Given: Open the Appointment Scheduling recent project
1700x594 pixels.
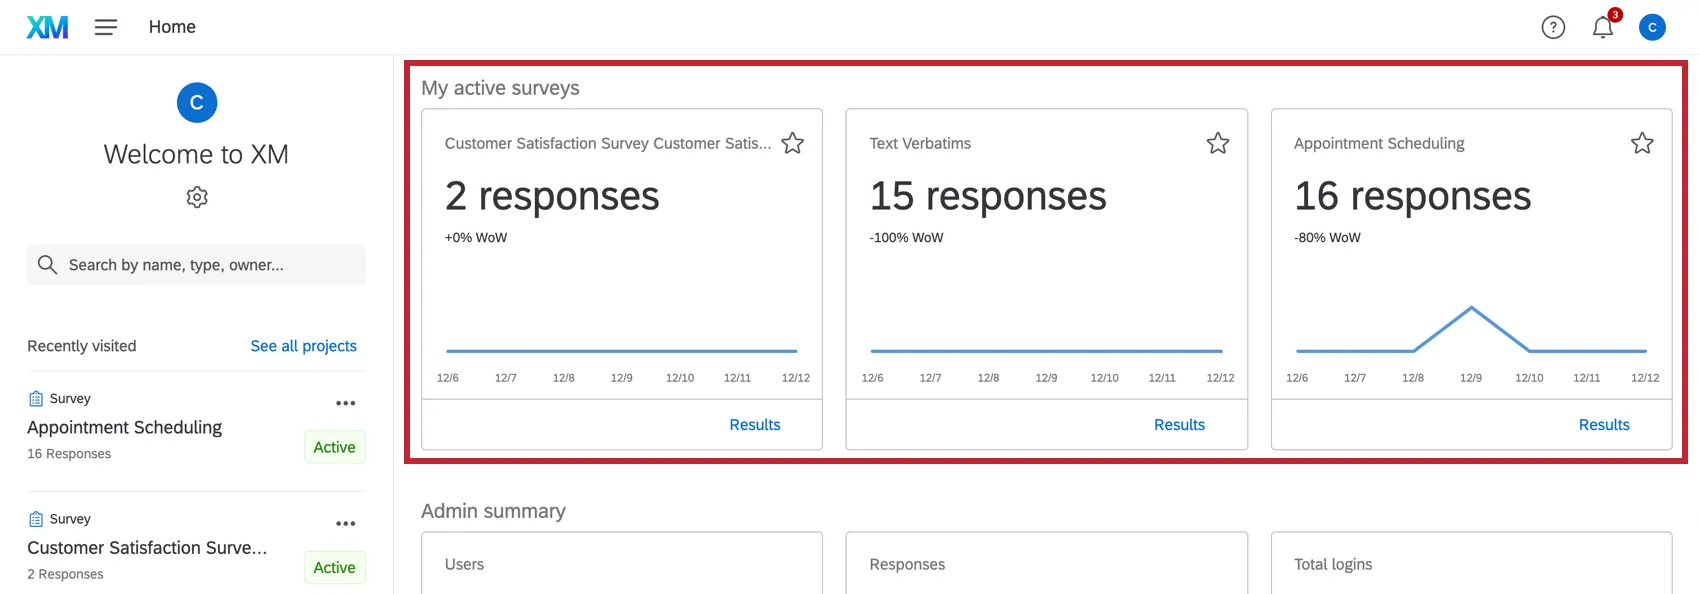Looking at the screenshot, I should pyautogui.click(x=125, y=427).
